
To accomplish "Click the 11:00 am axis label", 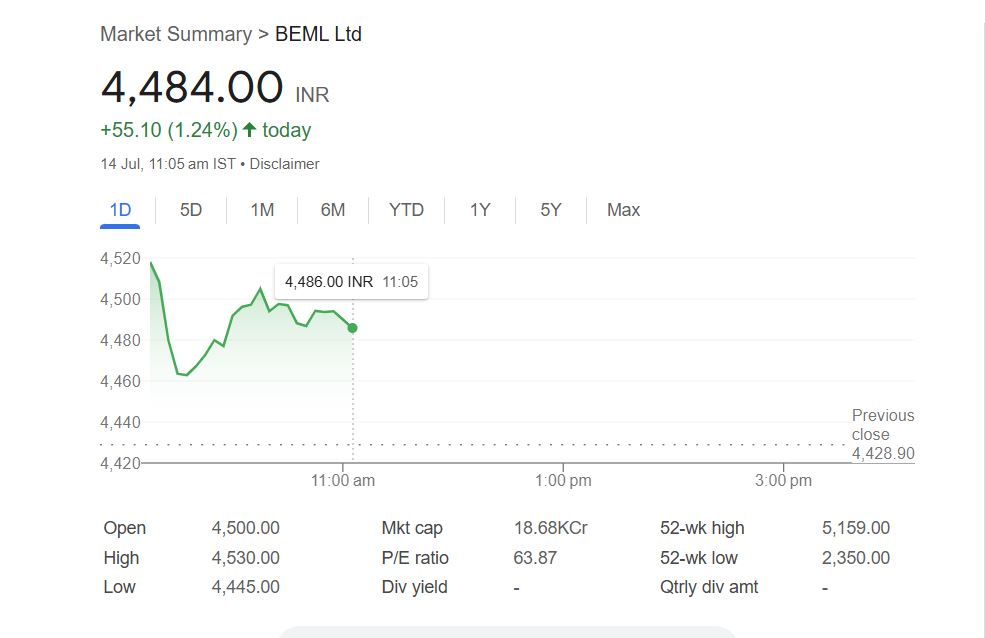I will (x=343, y=481).
